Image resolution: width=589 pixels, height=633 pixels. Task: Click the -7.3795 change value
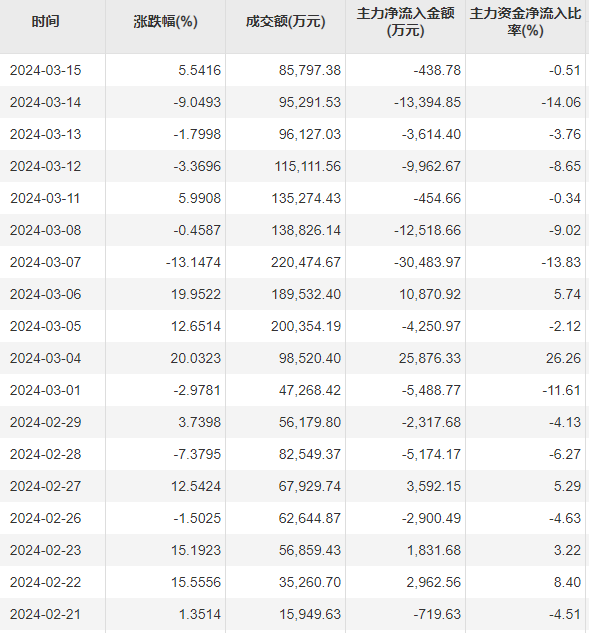coord(197,454)
